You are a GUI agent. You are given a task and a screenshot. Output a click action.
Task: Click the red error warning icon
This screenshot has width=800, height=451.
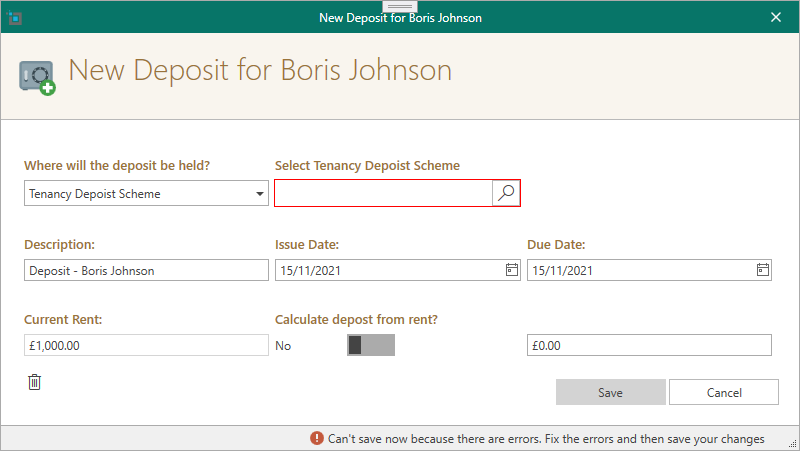(x=317, y=438)
